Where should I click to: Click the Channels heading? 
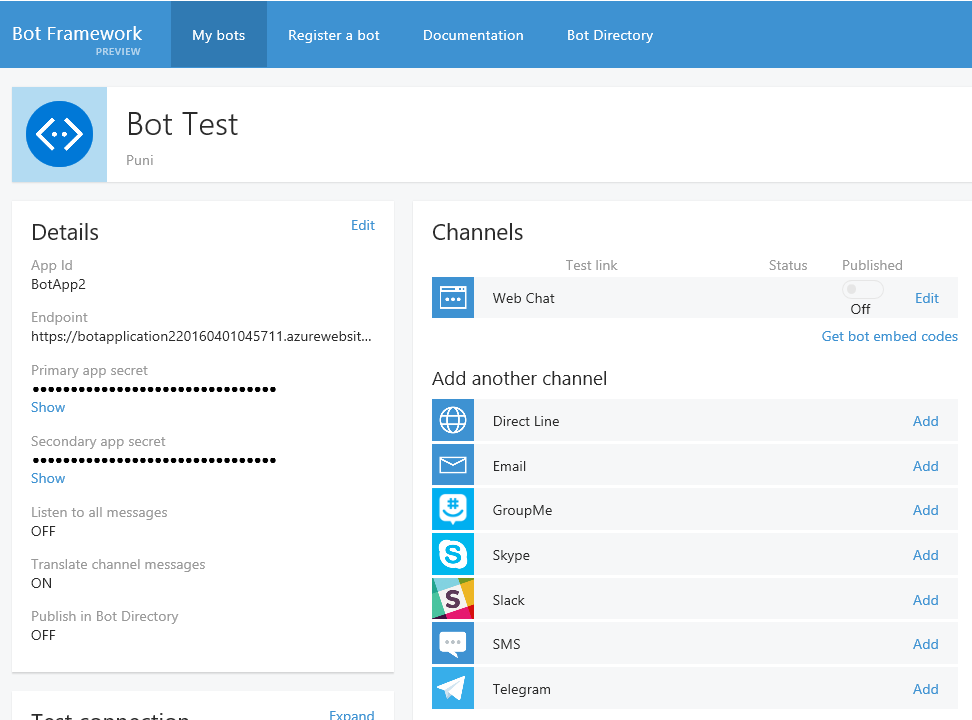(477, 232)
